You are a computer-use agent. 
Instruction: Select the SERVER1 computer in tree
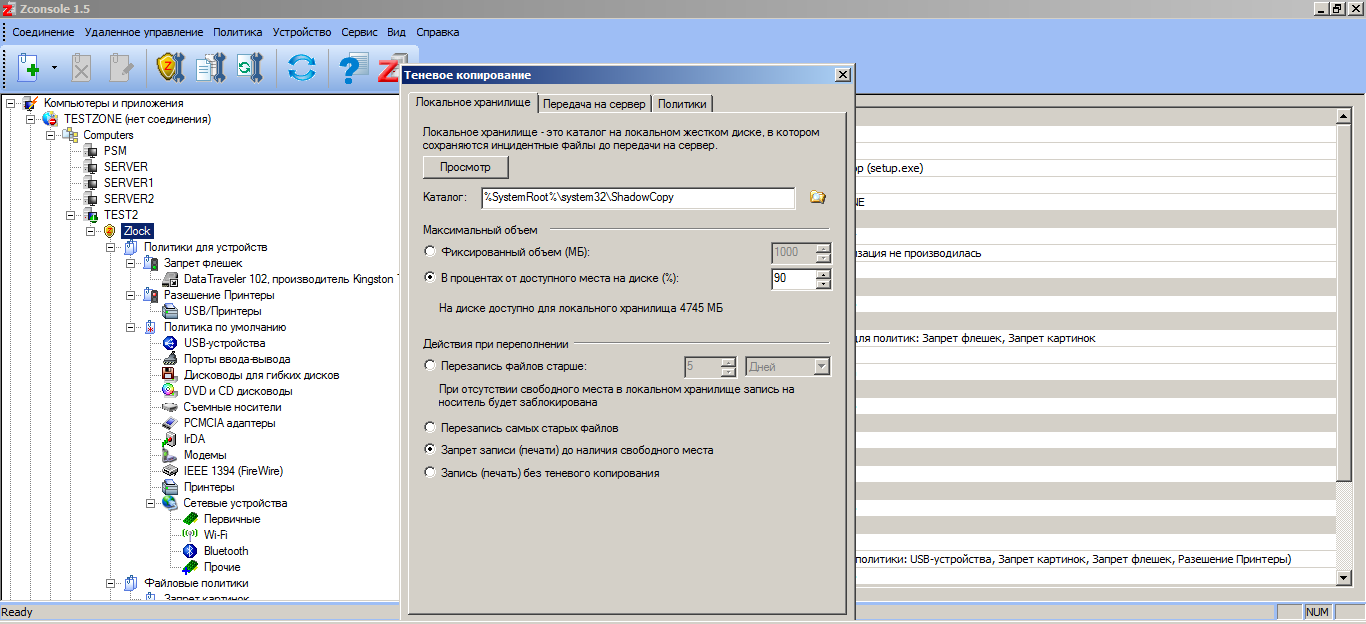click(128, 183)
